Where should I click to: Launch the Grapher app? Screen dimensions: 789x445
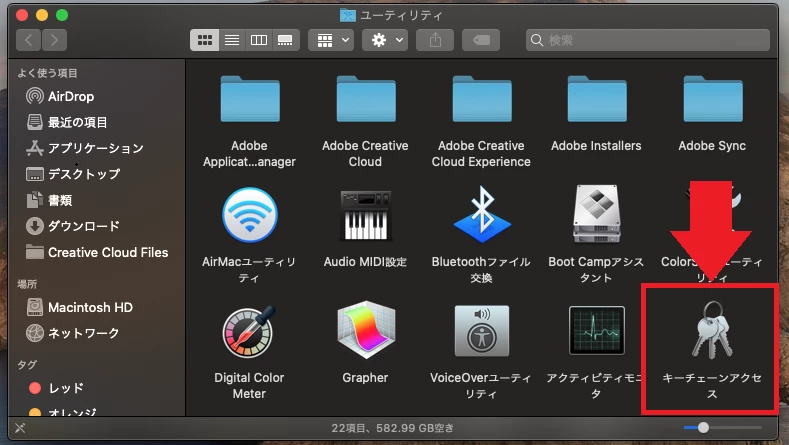pos(366,330)
